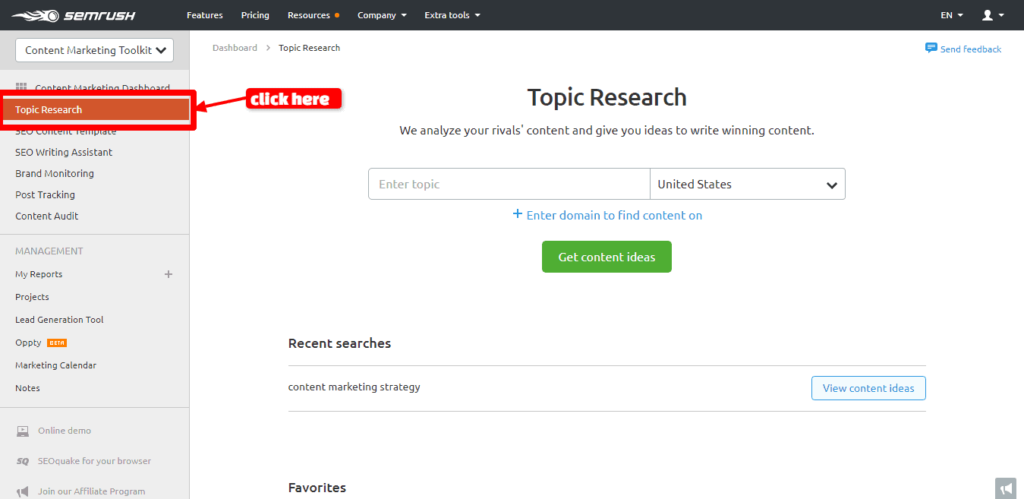Viewport: 1024px width, 499px height.
Task: Click the Send feedback speech bubble icon
Action: point(931,48)
